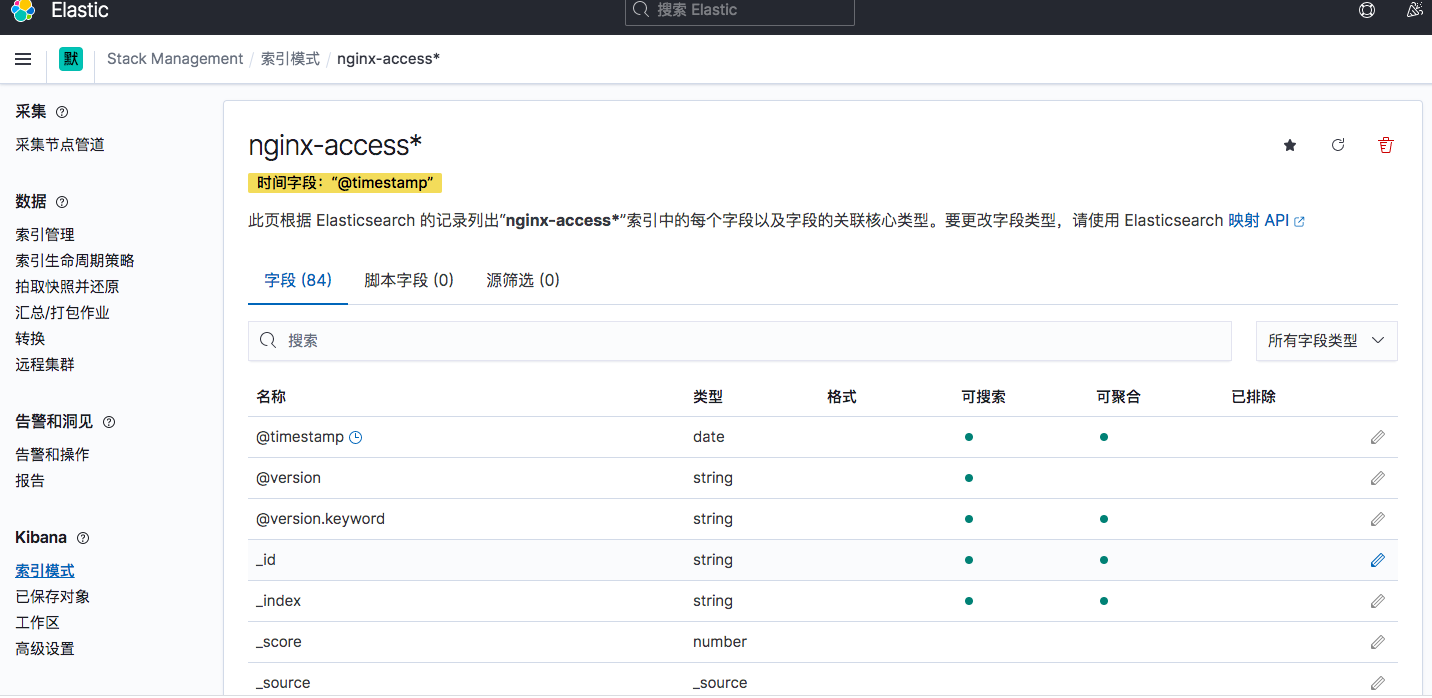Sort by 类型 column header
This screenshot has width=1432, height=698.
coord(708,397)
